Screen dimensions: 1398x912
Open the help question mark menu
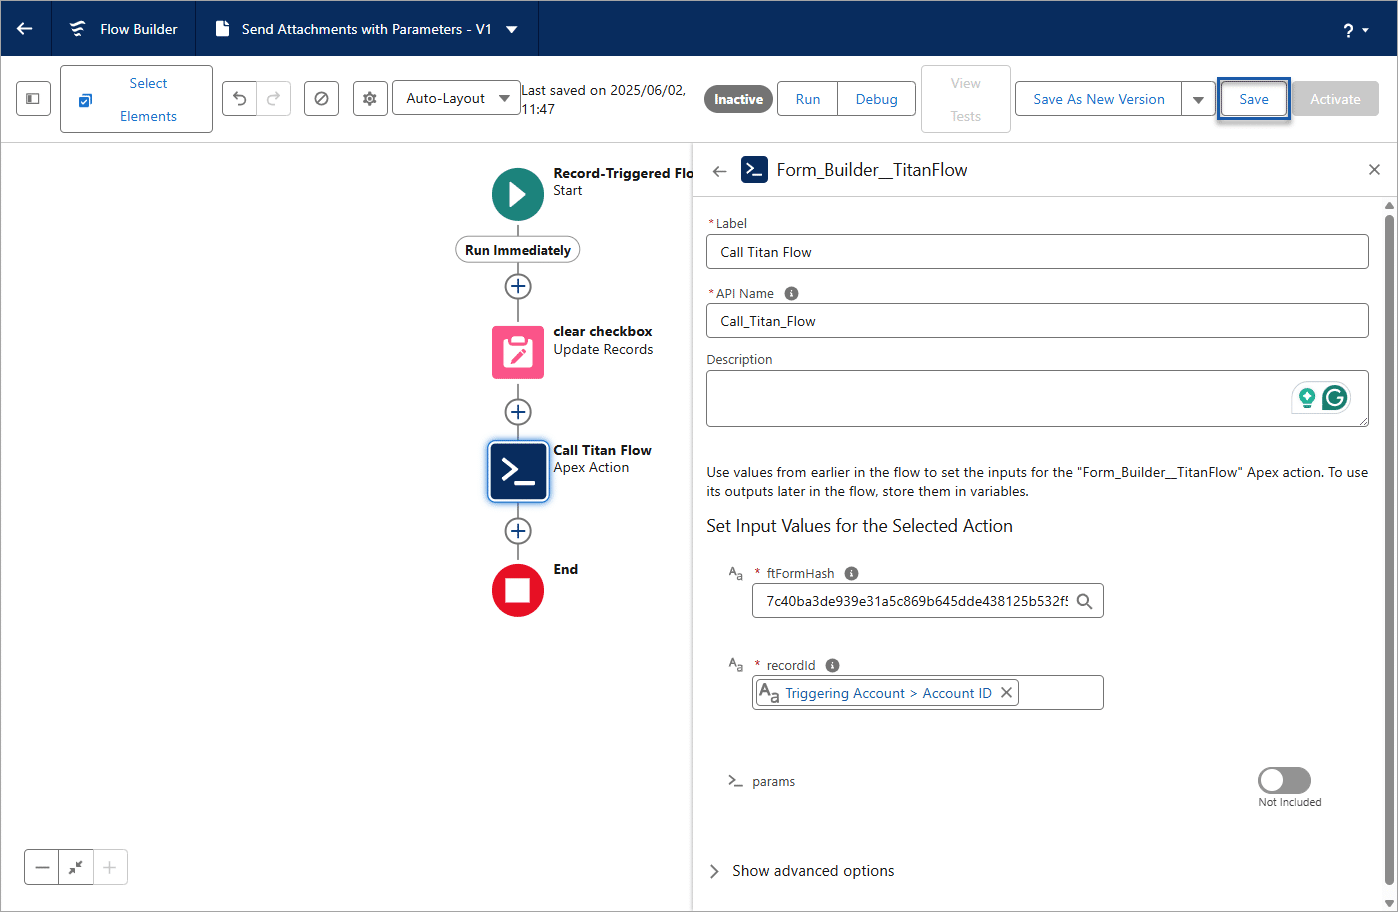coord(1356,30)
